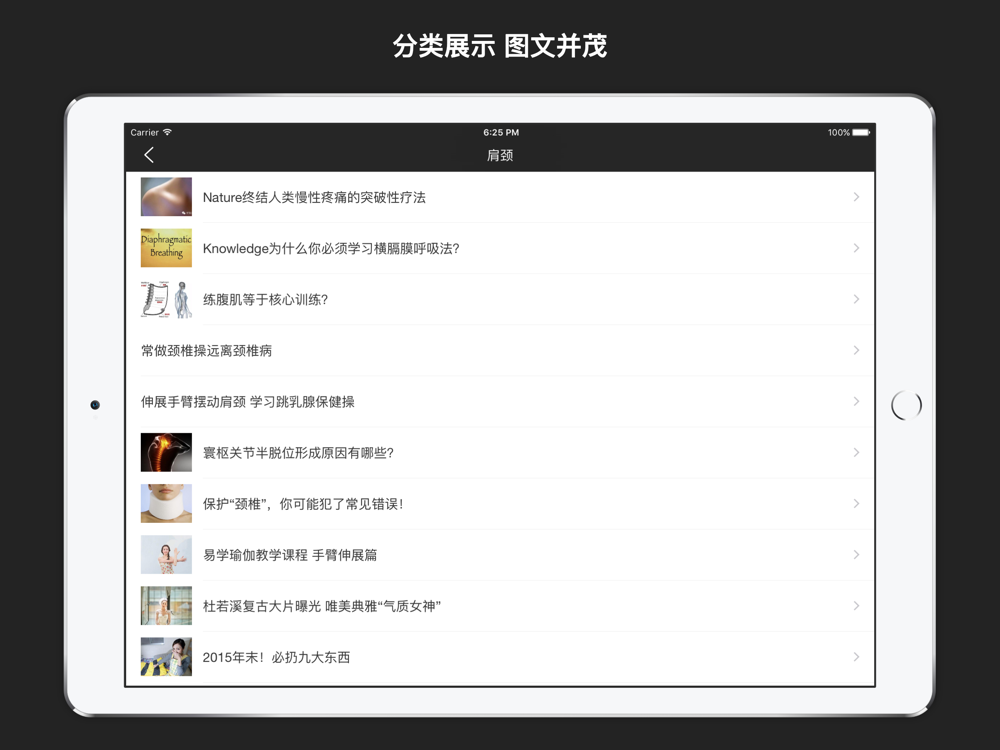Tap the back arrow in the navigation bar
Screen dimensions: 1000x750
149,155
